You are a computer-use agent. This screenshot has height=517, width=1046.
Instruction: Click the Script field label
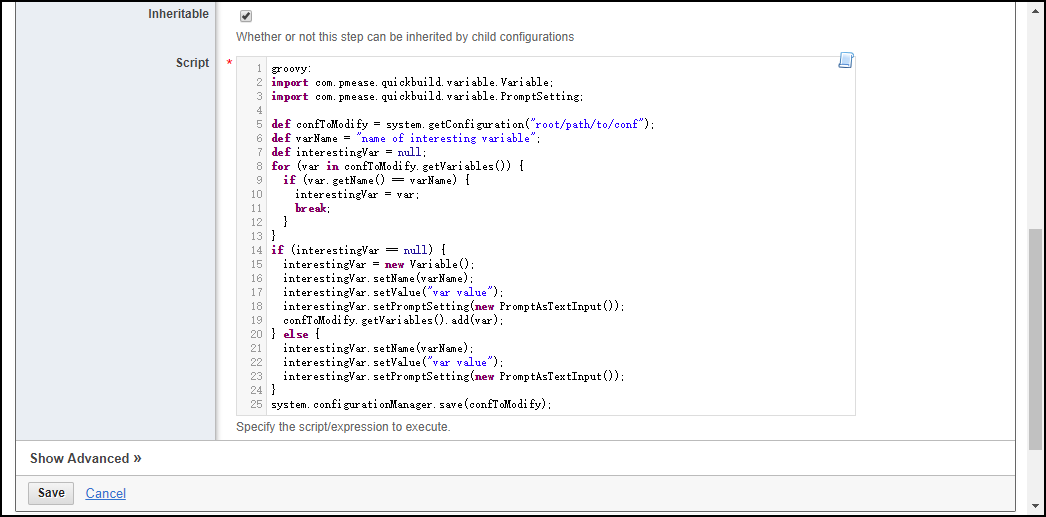(192, 63)
